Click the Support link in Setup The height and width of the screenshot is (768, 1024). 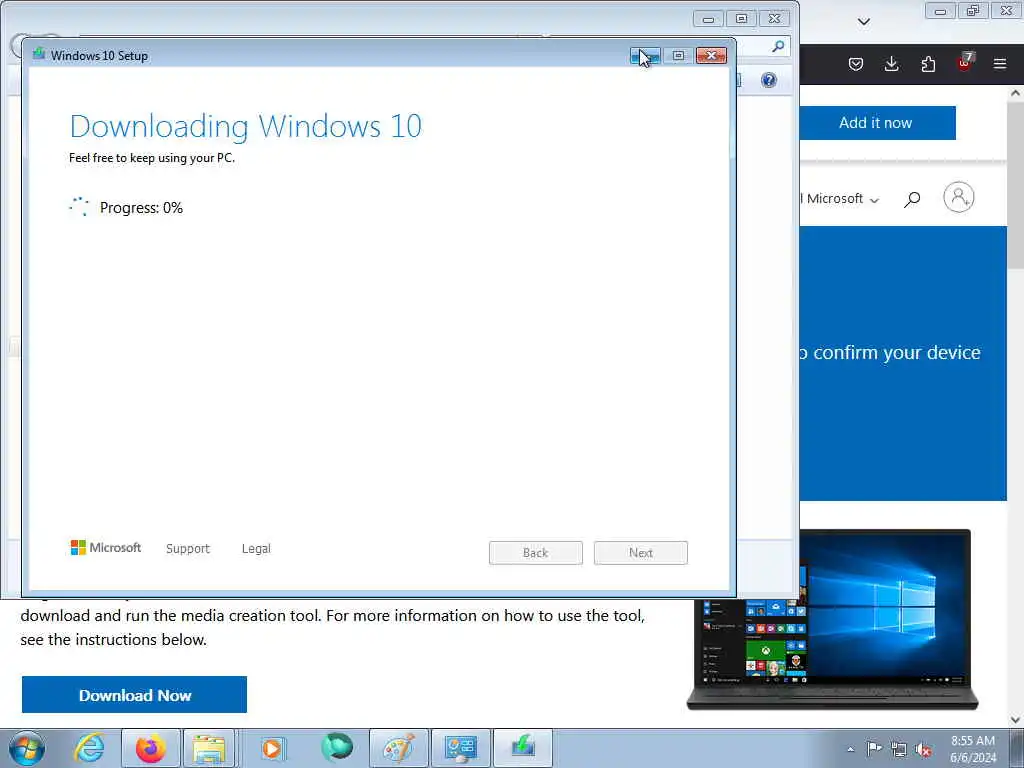tap(188, 549)
